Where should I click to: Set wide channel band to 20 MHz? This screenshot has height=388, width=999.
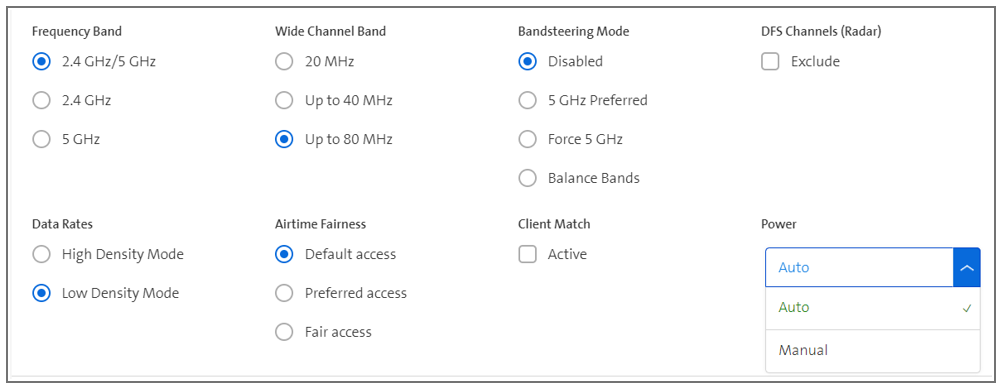click(284, 62)
